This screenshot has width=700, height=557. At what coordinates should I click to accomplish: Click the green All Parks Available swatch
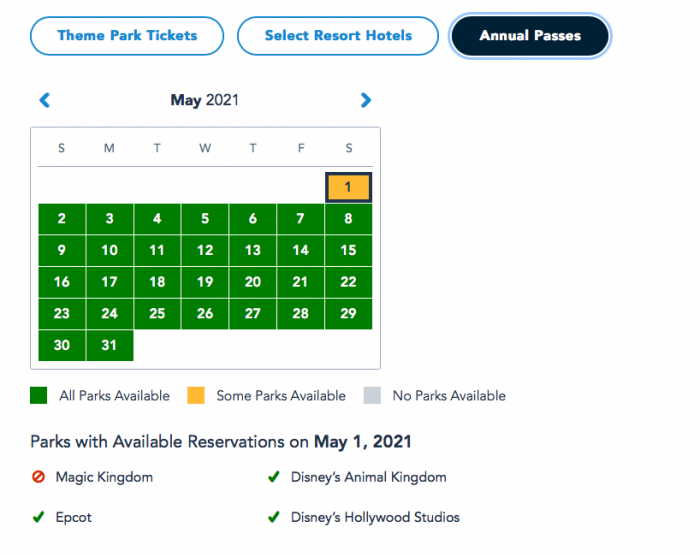tap(39, 396)
